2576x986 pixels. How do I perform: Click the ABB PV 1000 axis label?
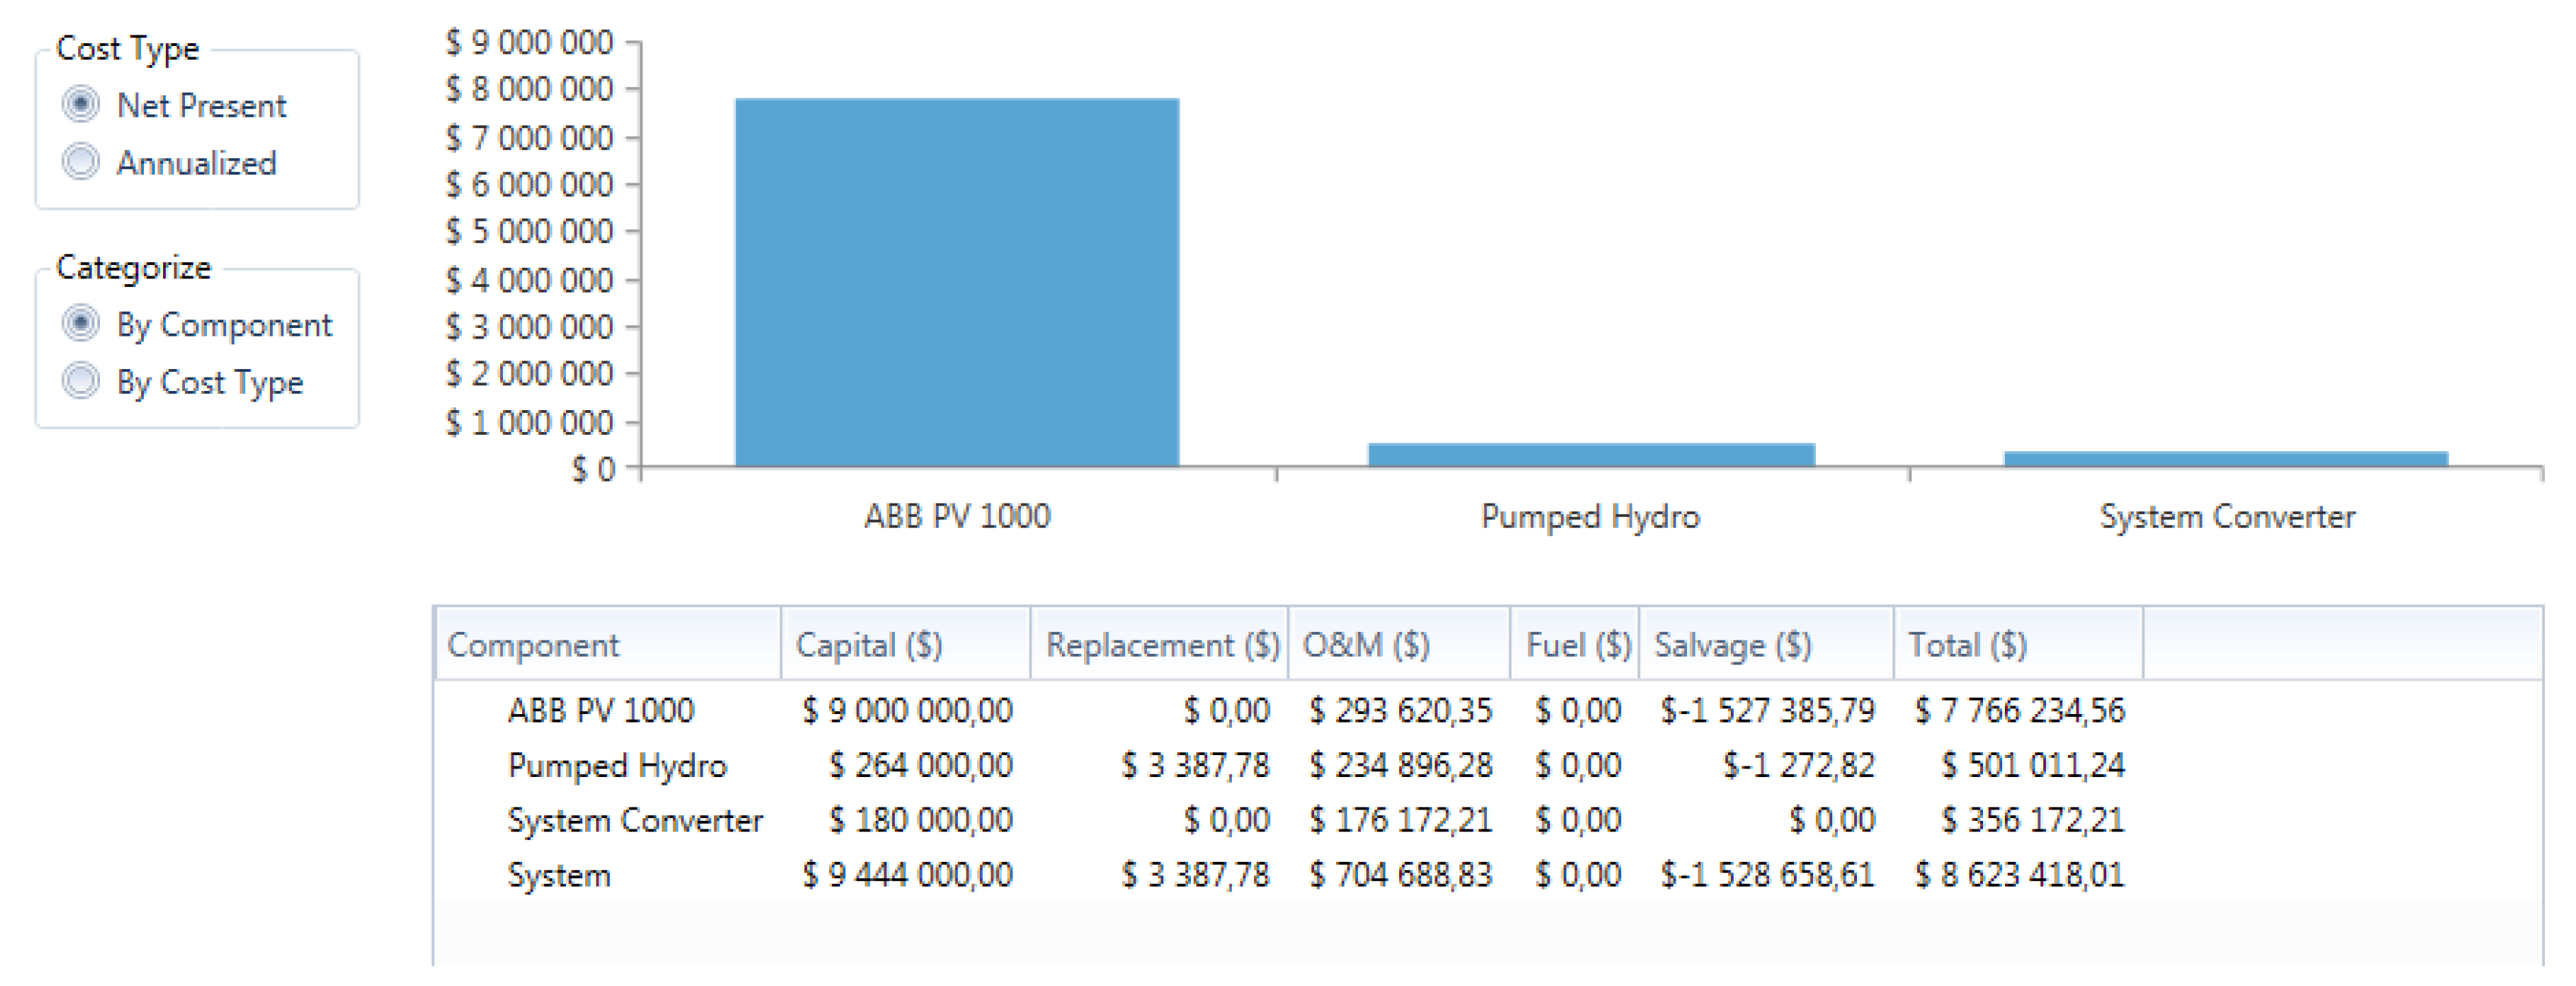957,516
